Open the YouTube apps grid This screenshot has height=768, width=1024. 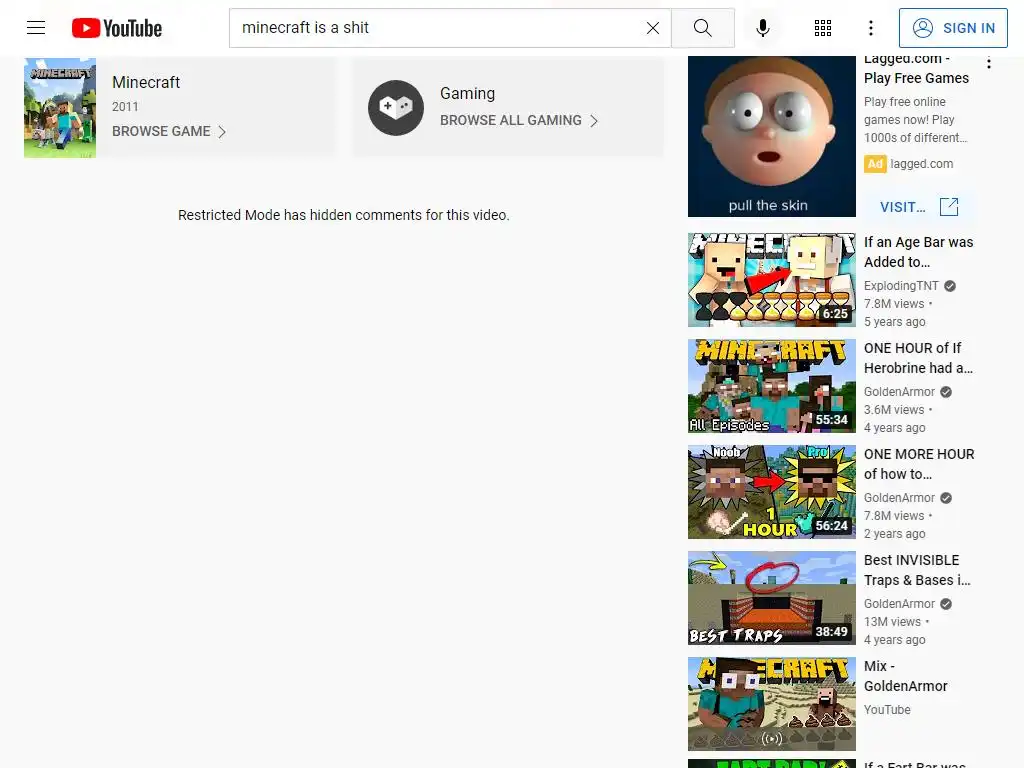tap(823, 28)
